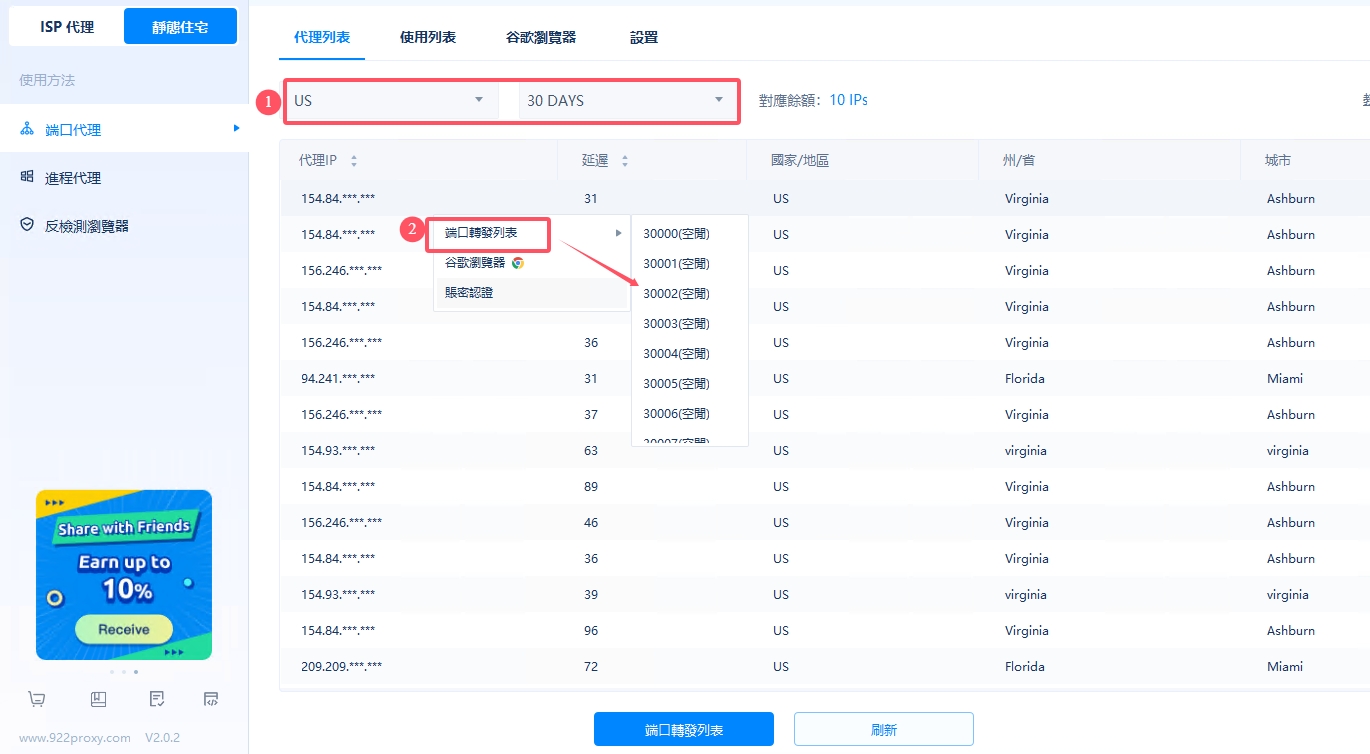Open the US country dropdown

390,101
